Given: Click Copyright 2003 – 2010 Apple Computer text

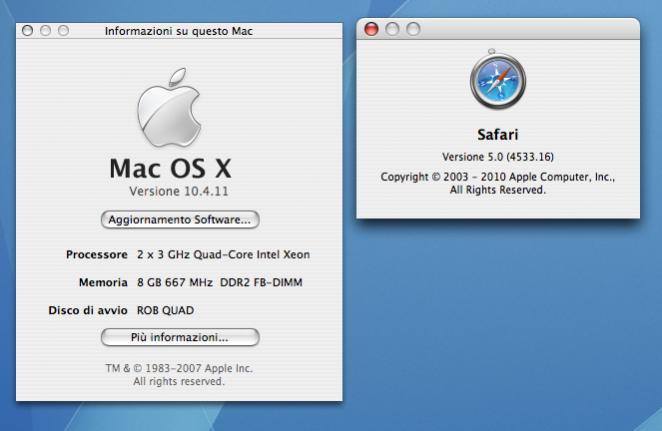Looking at the screenshot, I should pyautogui.click(x=498, y=177).
